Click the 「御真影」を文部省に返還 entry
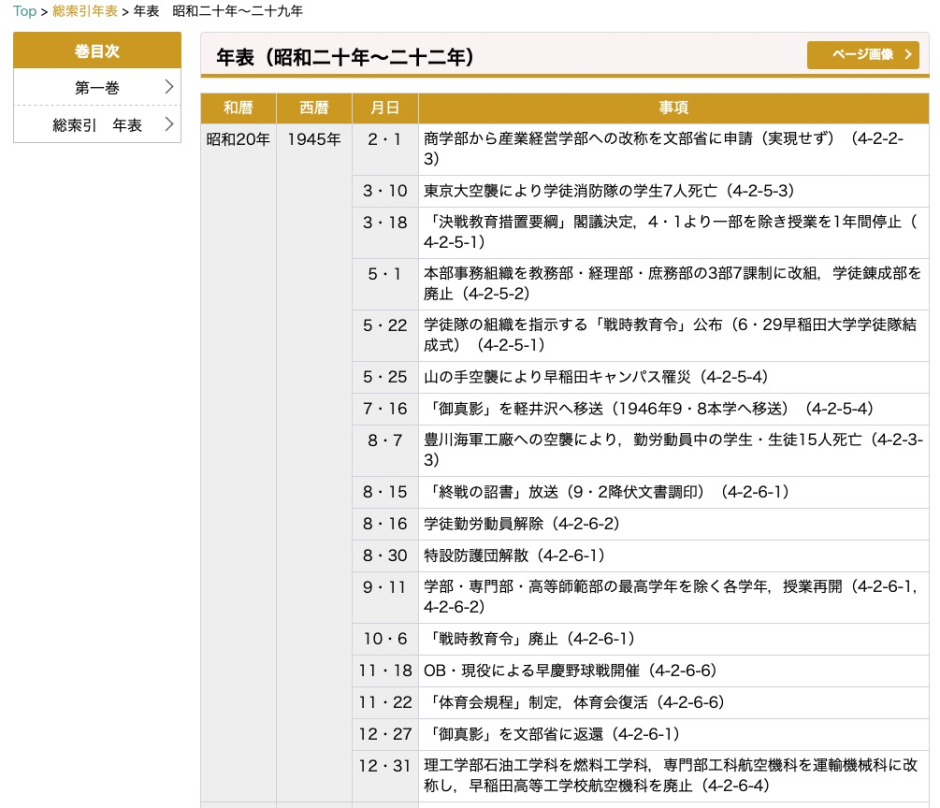 pyautogui.click(x=674, y=734)
